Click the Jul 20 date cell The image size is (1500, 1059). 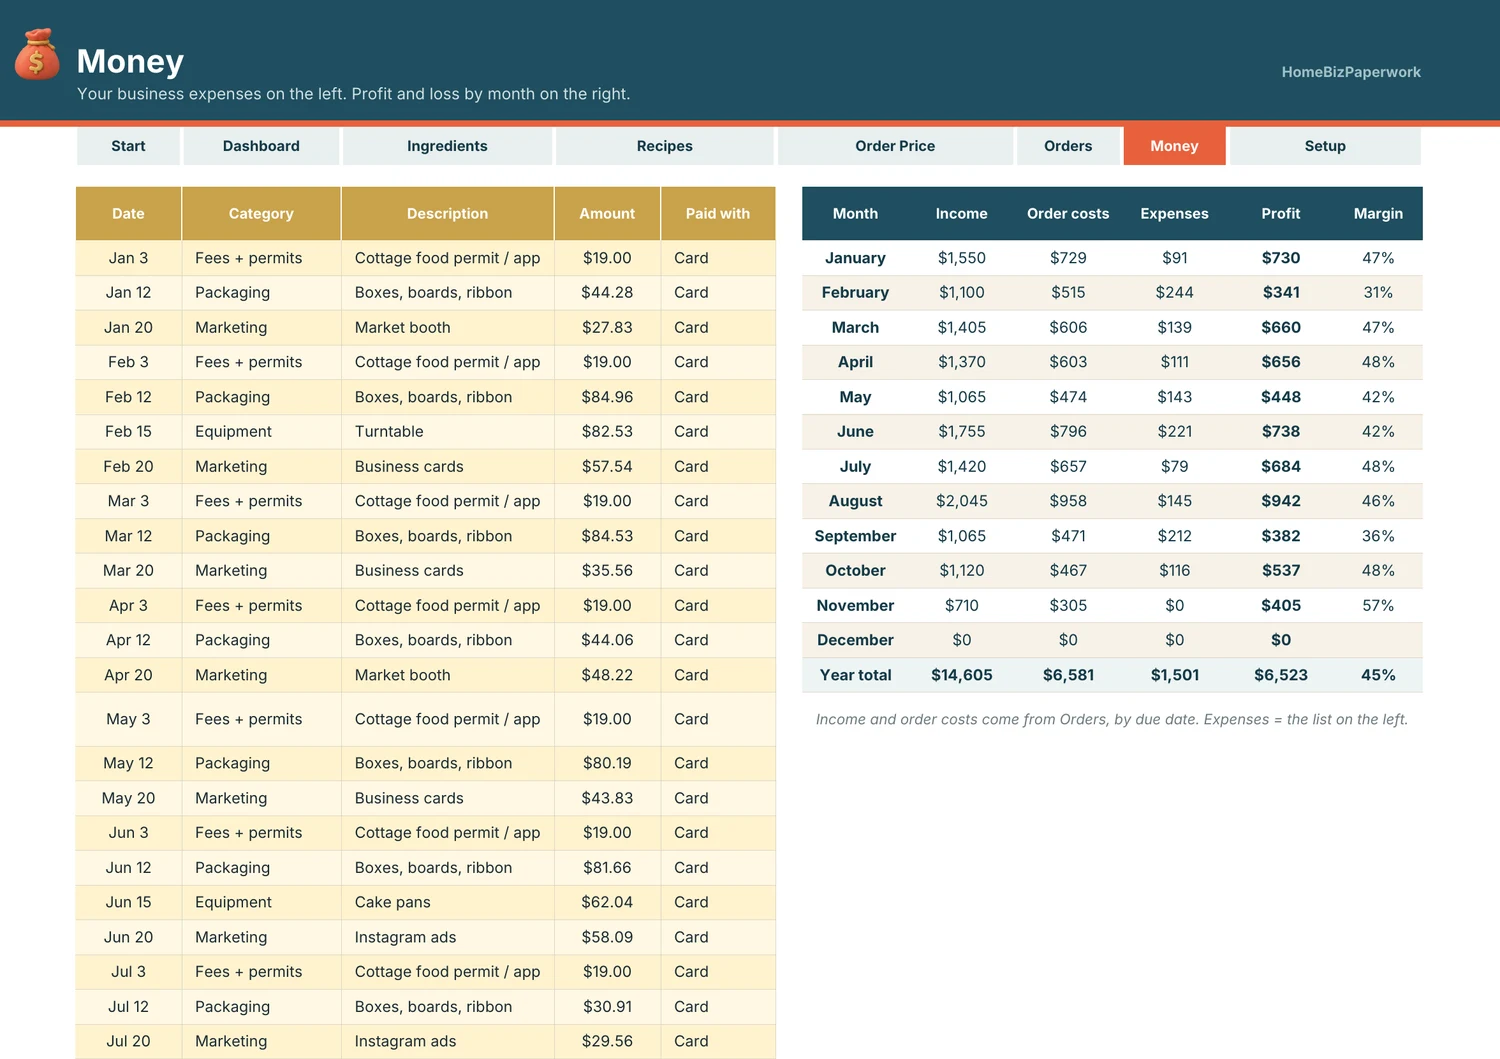tap(128, 1041)
